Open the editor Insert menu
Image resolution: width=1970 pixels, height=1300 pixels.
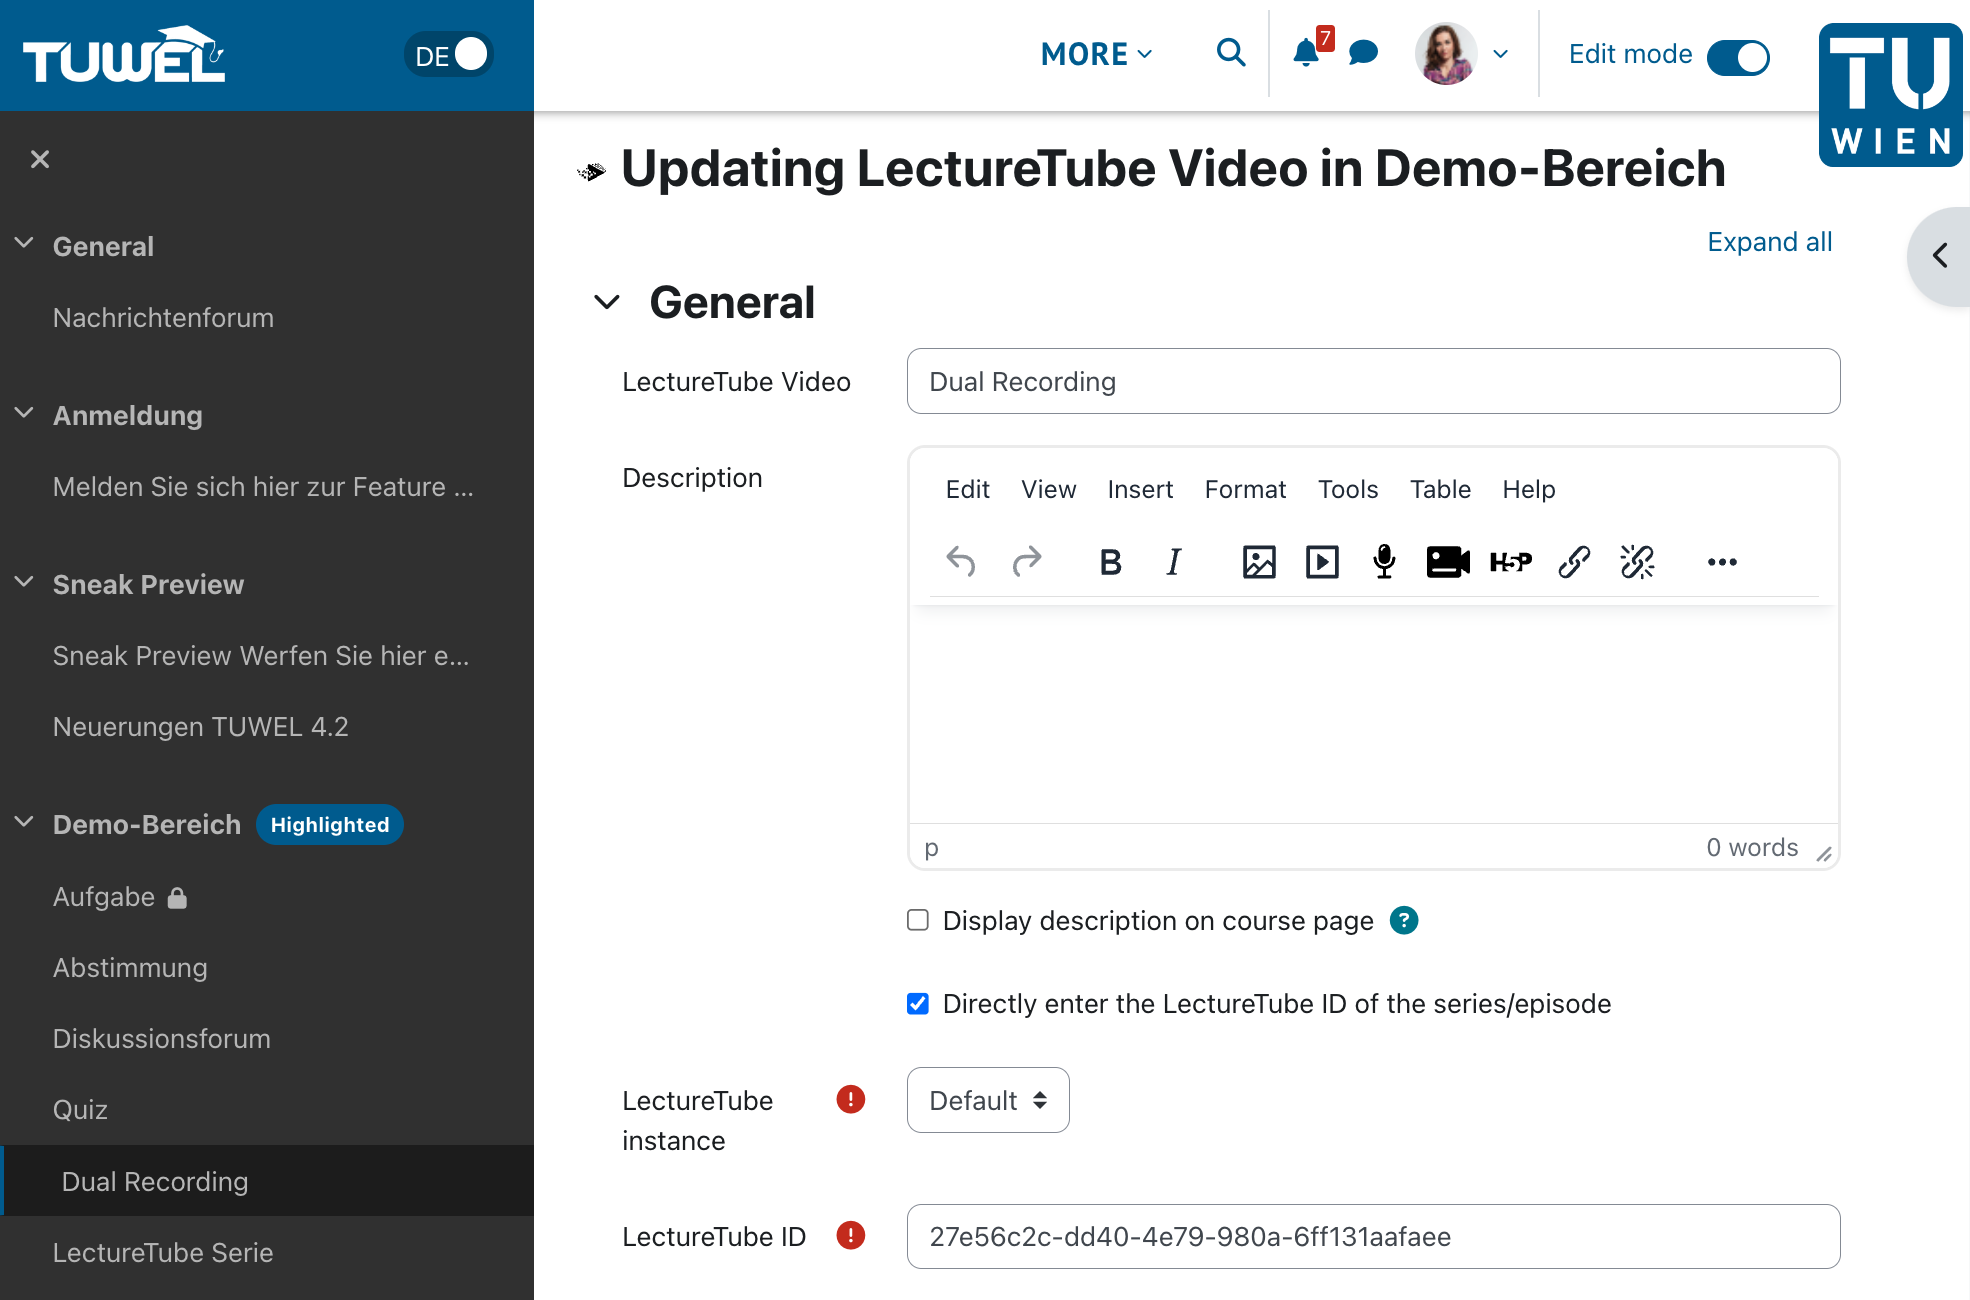point(1140,489)
